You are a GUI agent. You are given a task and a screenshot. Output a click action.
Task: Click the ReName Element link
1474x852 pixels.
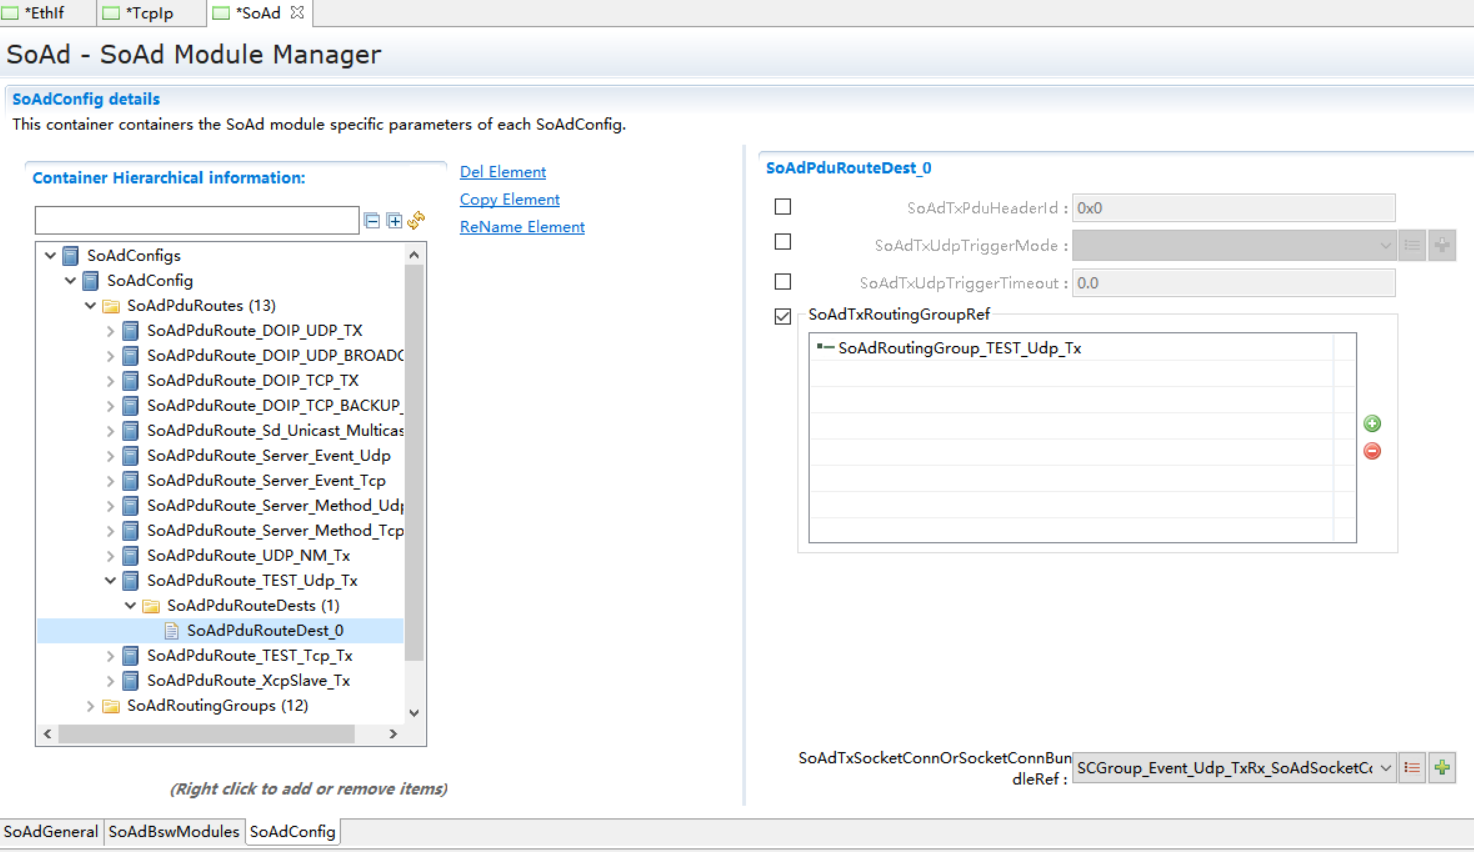tap(521, 227)
